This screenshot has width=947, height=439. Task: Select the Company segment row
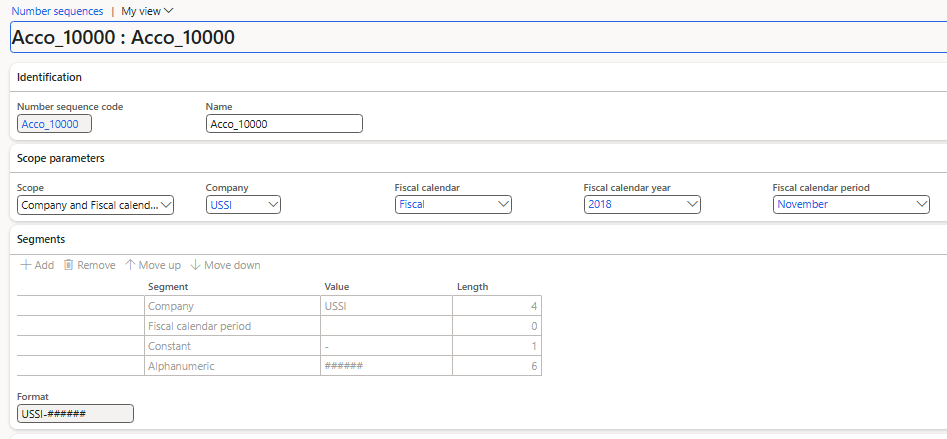point(279,306)
